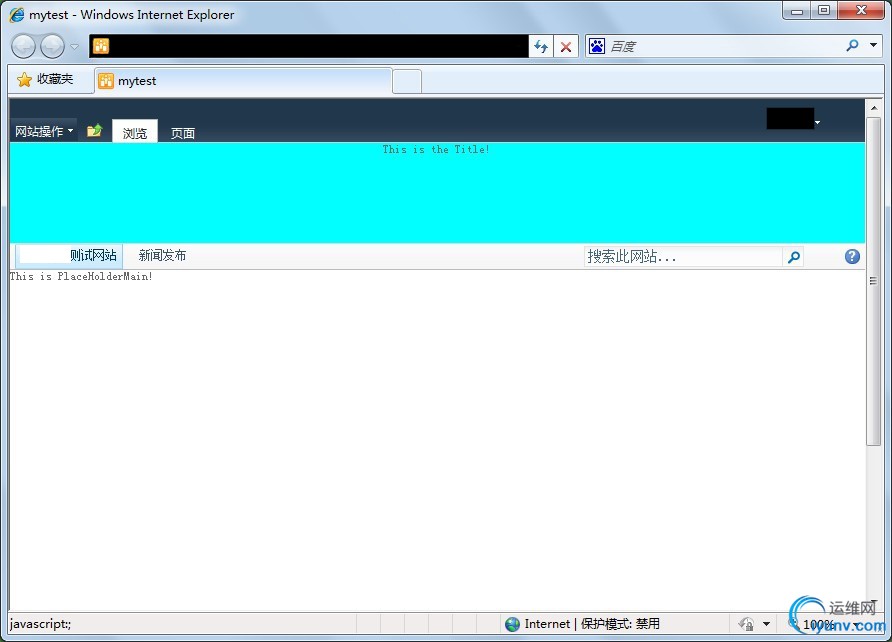Click the browser Forward button
Screen dimensions: 892x642
point(52,47)
